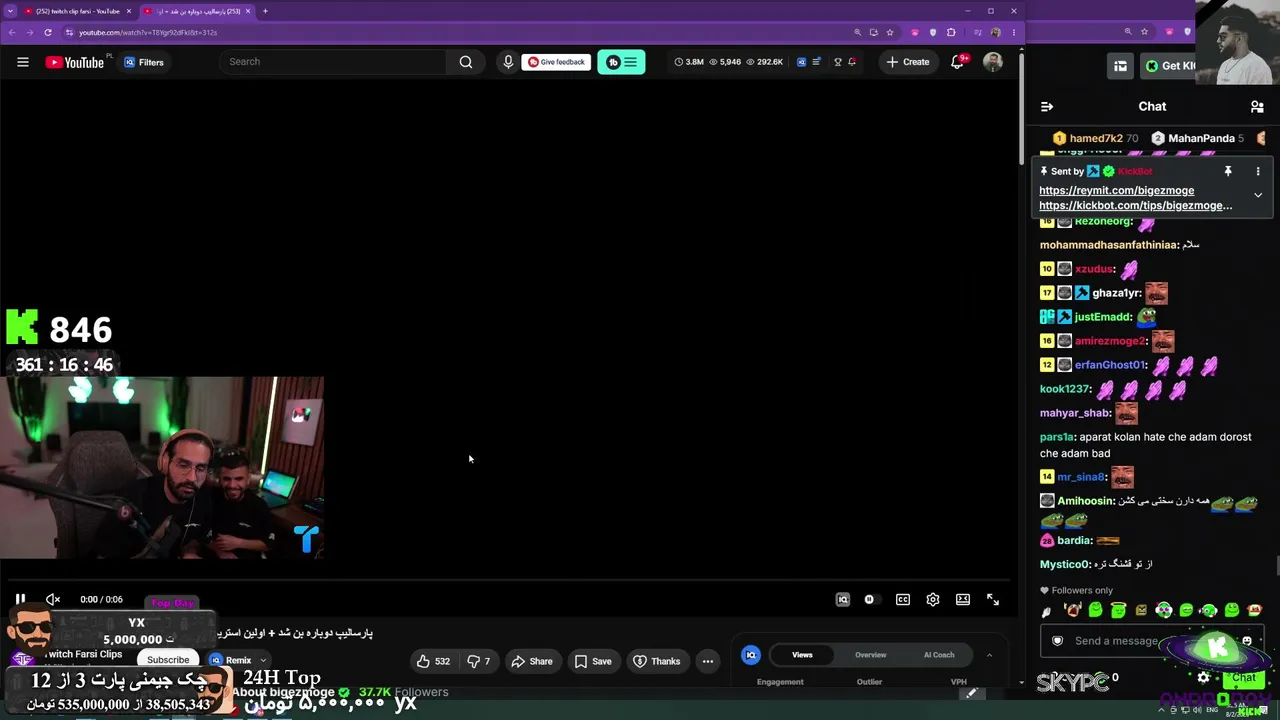Open the pinned message options menu

tap(1258, 172)
